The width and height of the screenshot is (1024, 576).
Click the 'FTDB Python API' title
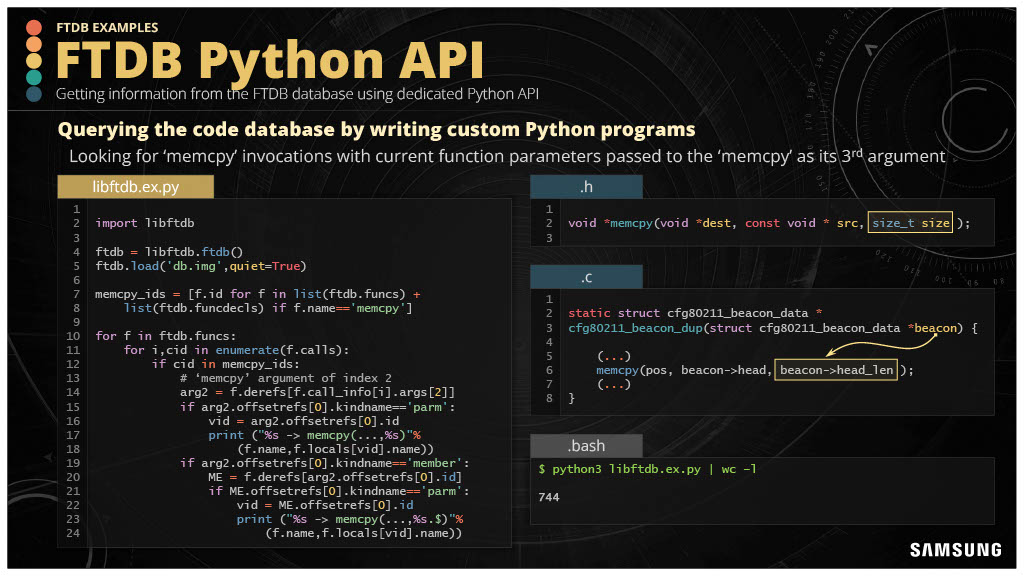pos(270,60)
